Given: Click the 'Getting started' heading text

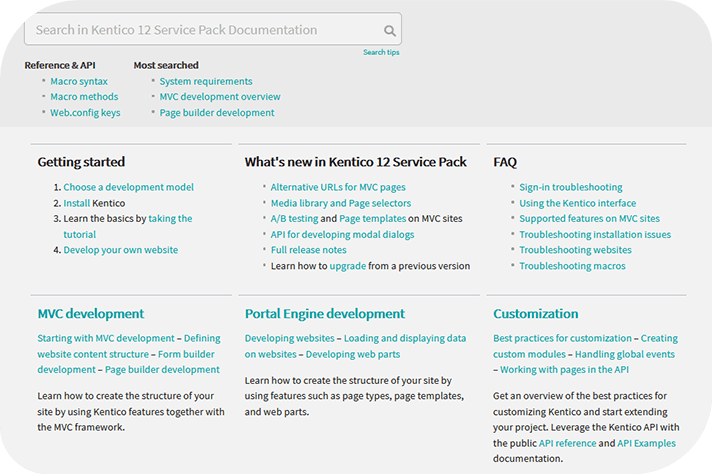Looking at the screenshot, I should (x=81, y=162).
